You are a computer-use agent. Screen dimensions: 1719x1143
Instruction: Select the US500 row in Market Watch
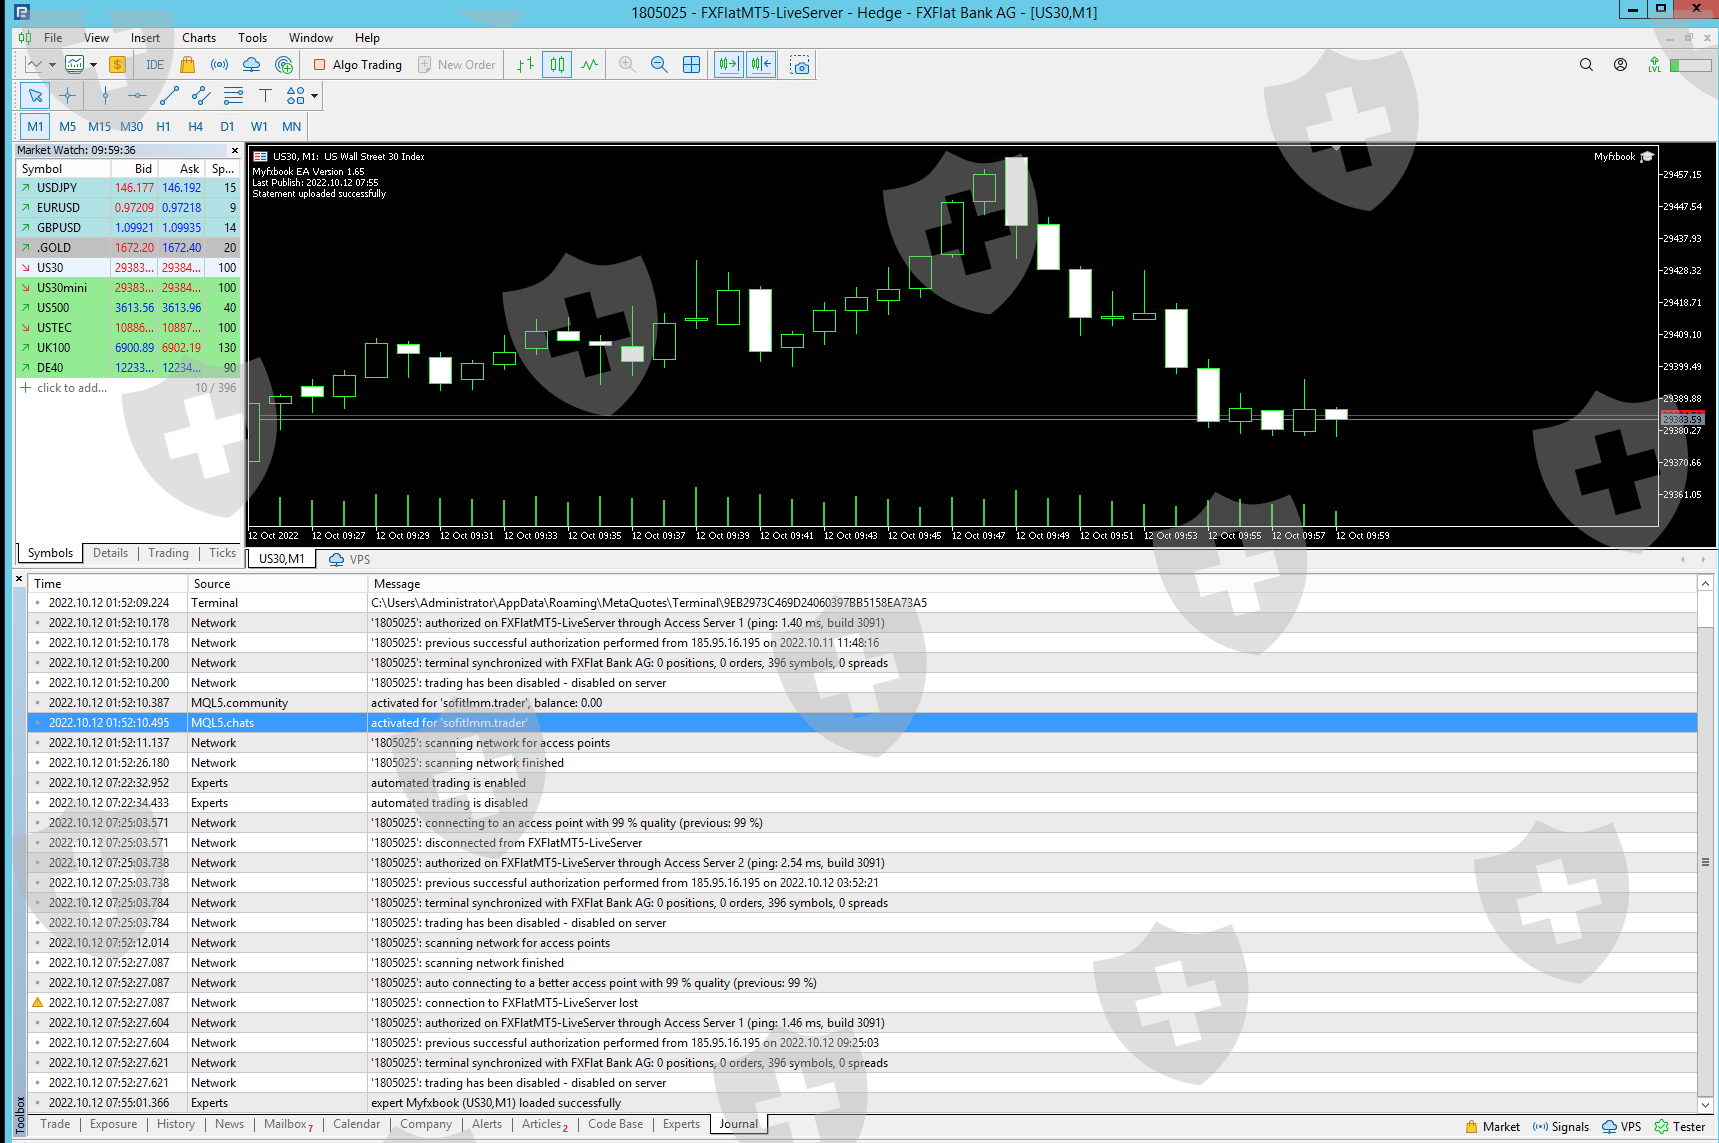point(53,308)
